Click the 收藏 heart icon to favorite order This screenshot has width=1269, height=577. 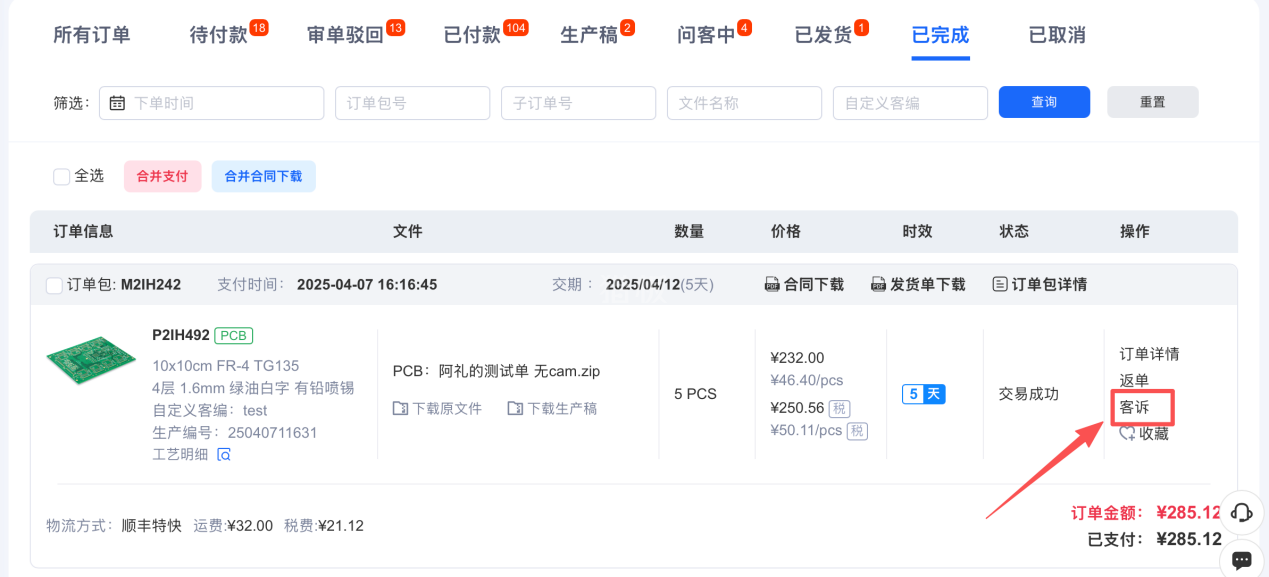click(x=1124, y=433)
